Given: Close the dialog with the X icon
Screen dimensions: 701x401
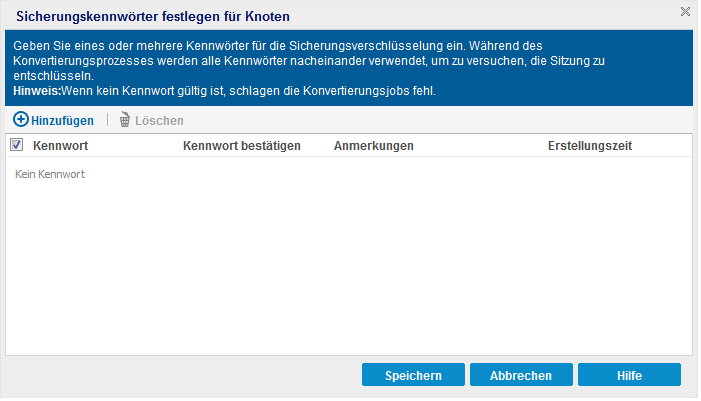Looking at the screenshot, I should tap(685, 12).
